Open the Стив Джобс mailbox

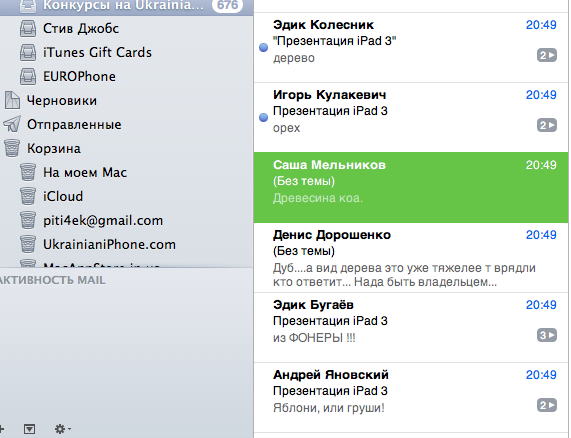click(126, 28)
